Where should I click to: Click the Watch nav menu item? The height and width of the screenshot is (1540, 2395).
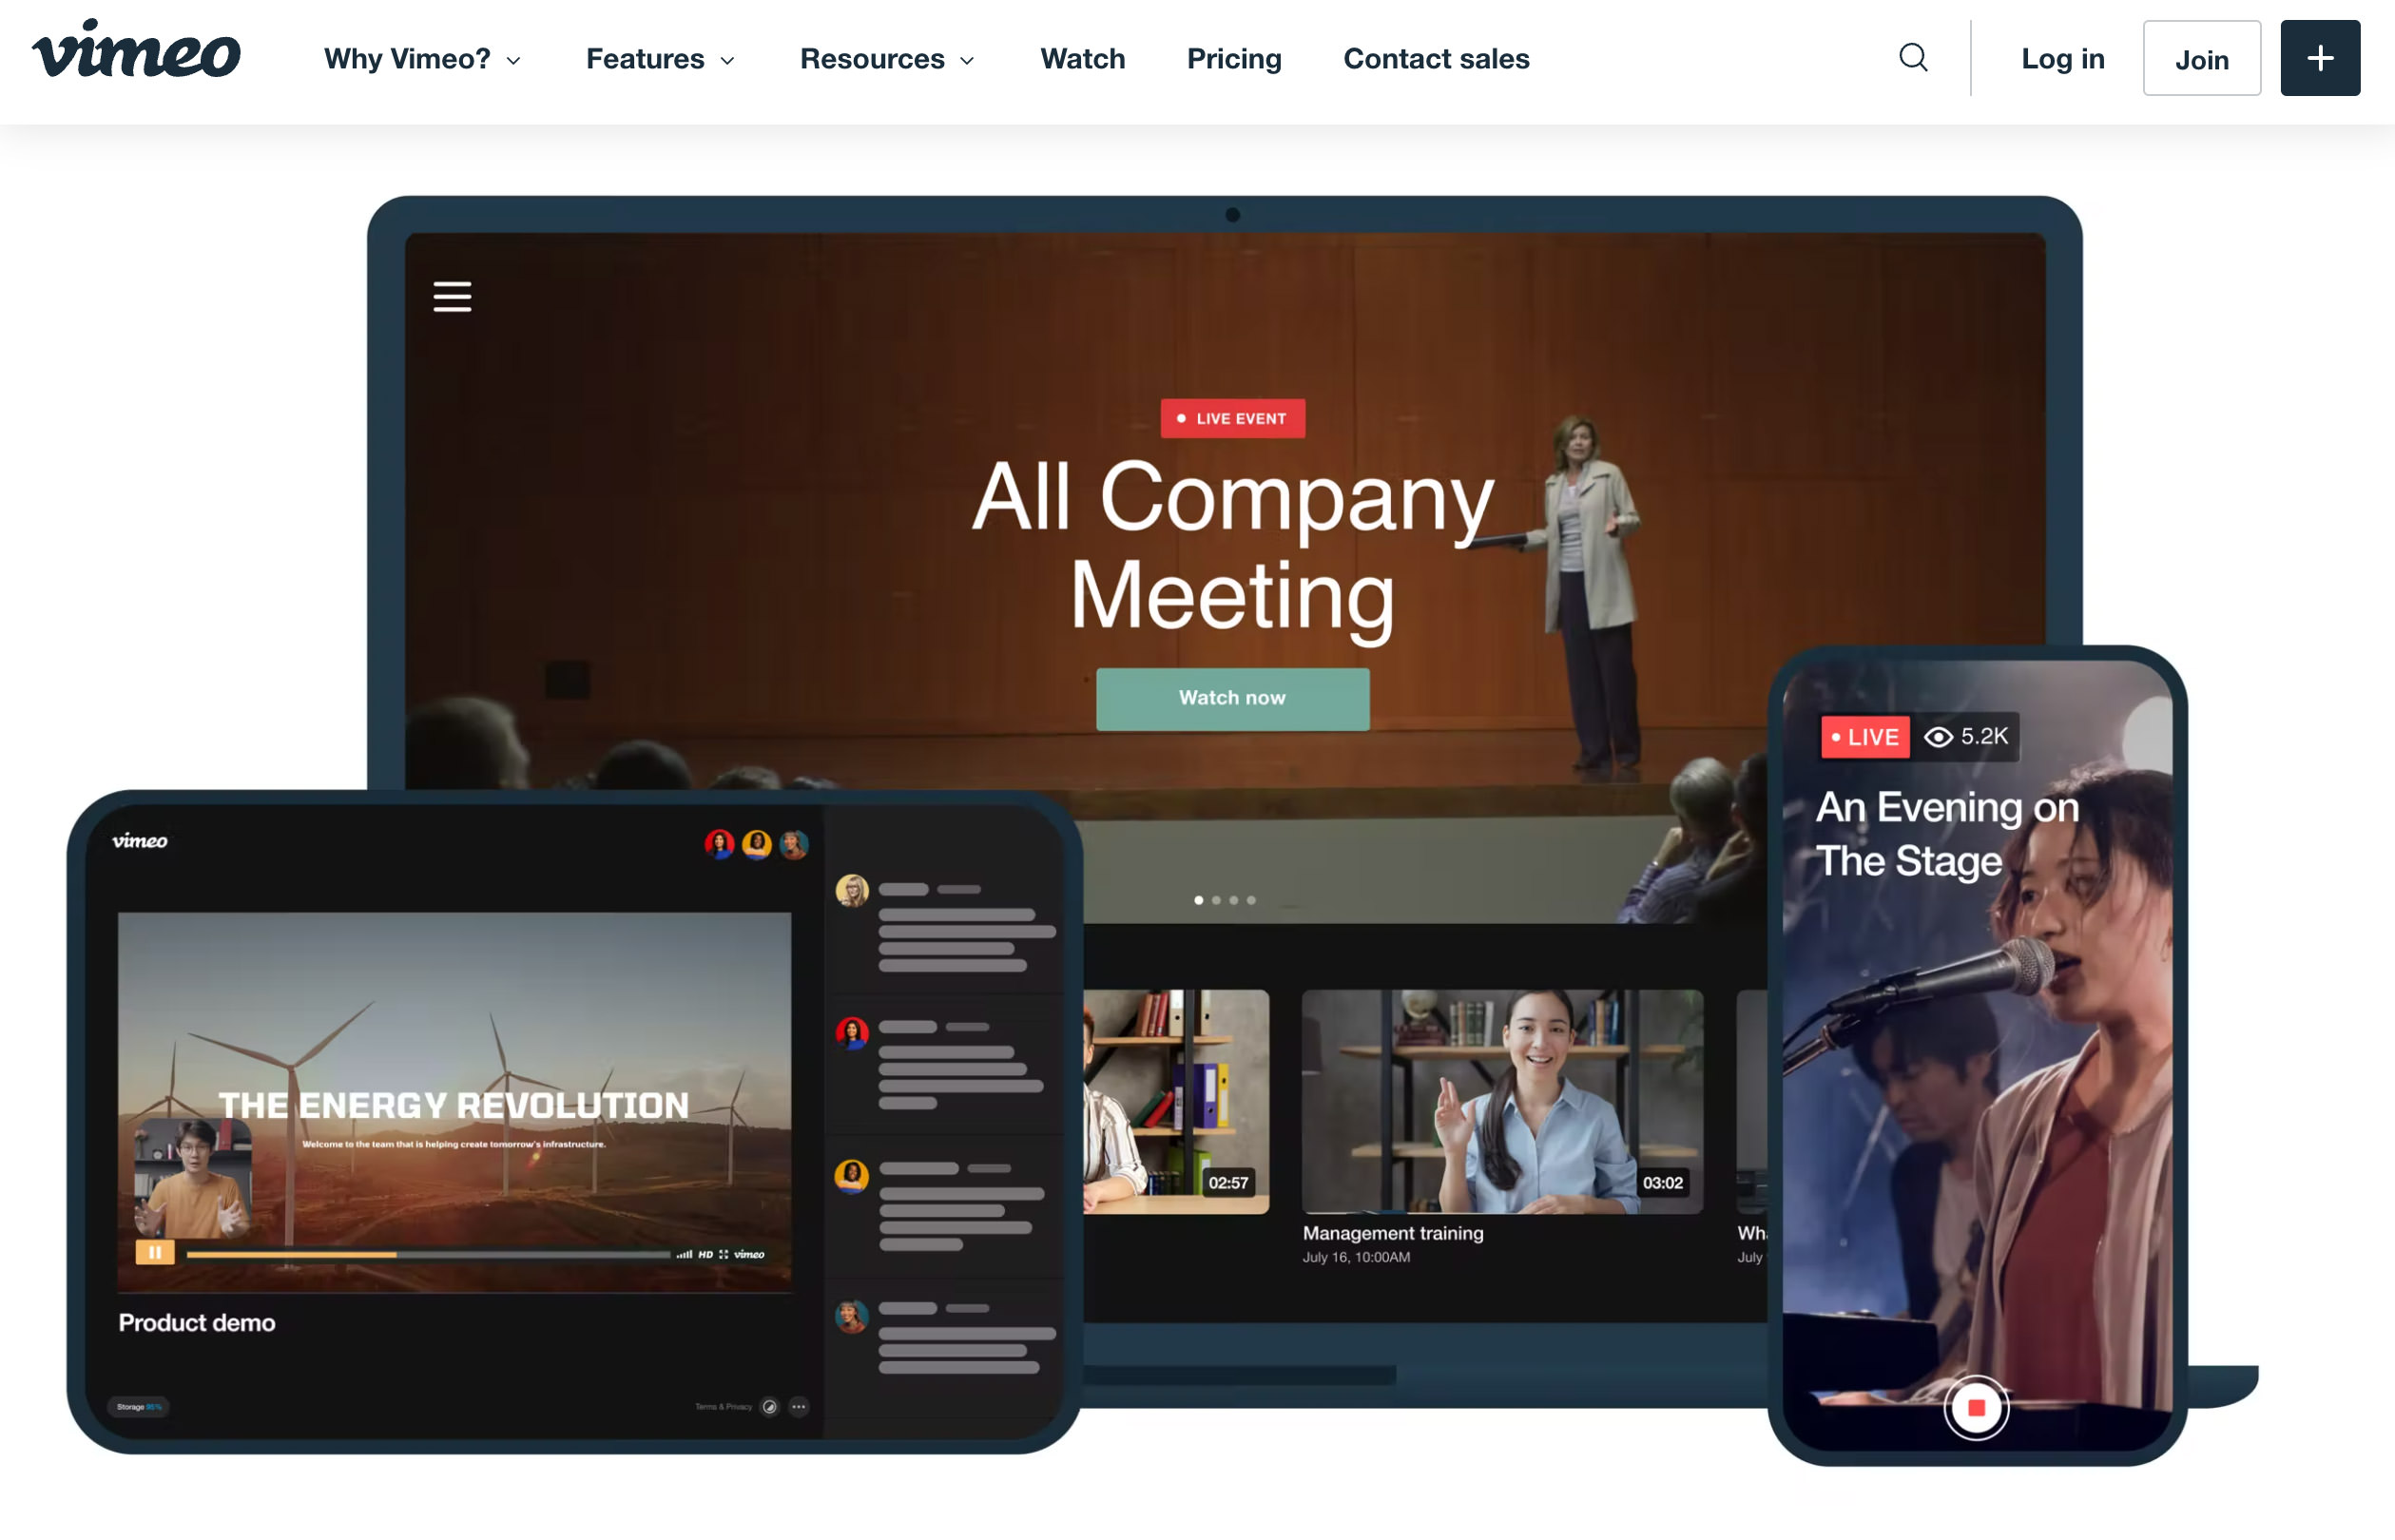pos(1082,58)
